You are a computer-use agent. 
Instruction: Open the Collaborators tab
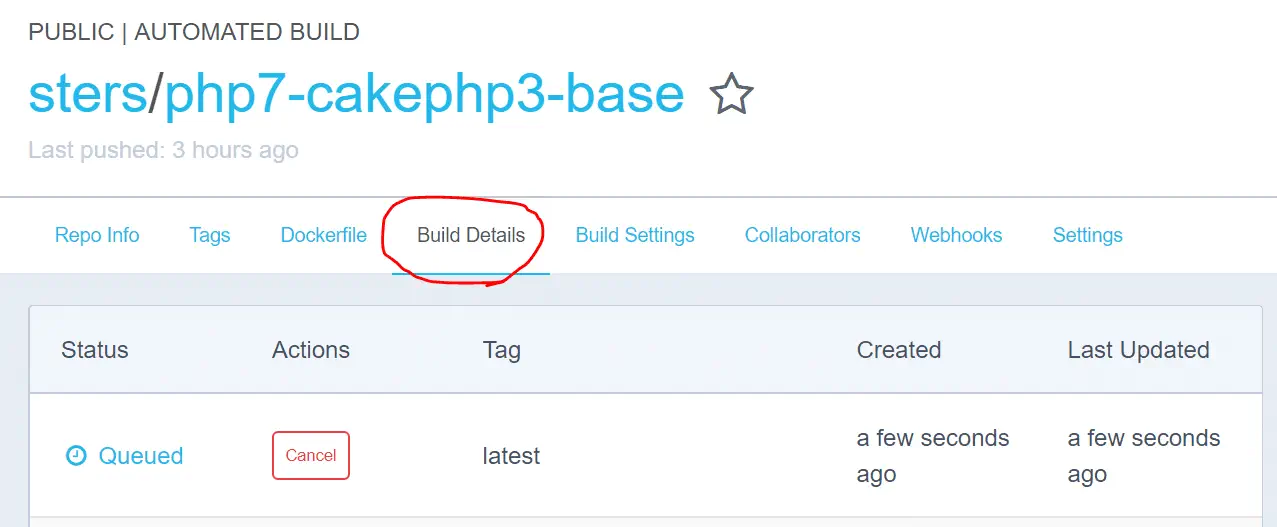tap(802, 235)
